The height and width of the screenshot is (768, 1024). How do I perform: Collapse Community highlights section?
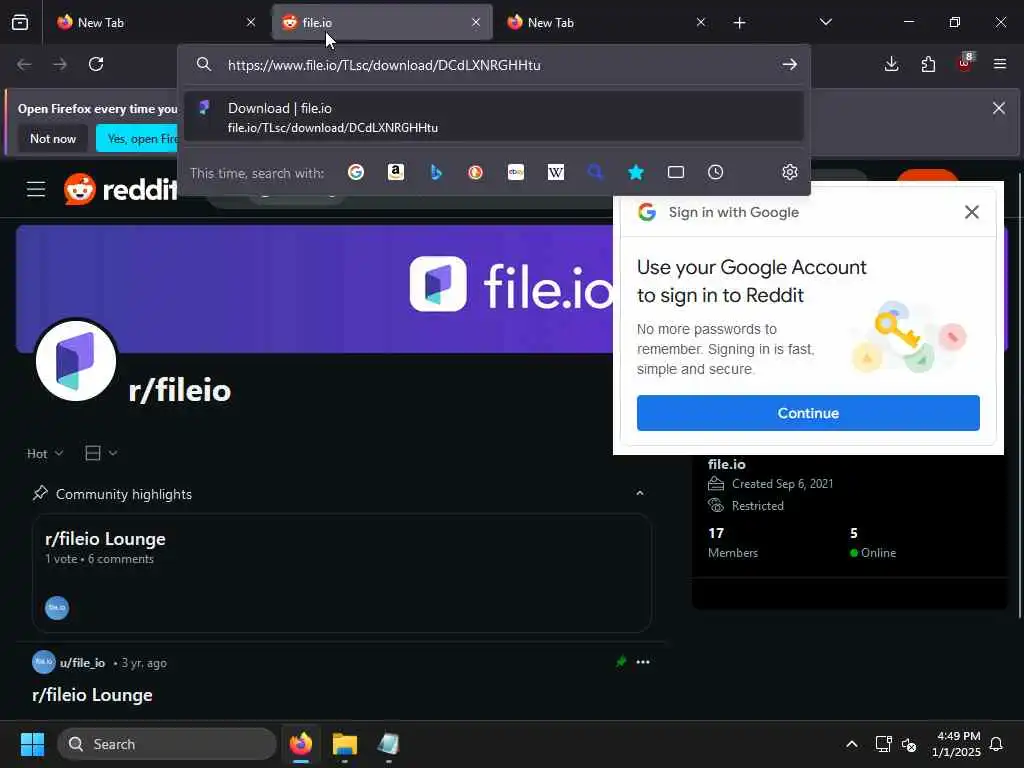point(640,493)
